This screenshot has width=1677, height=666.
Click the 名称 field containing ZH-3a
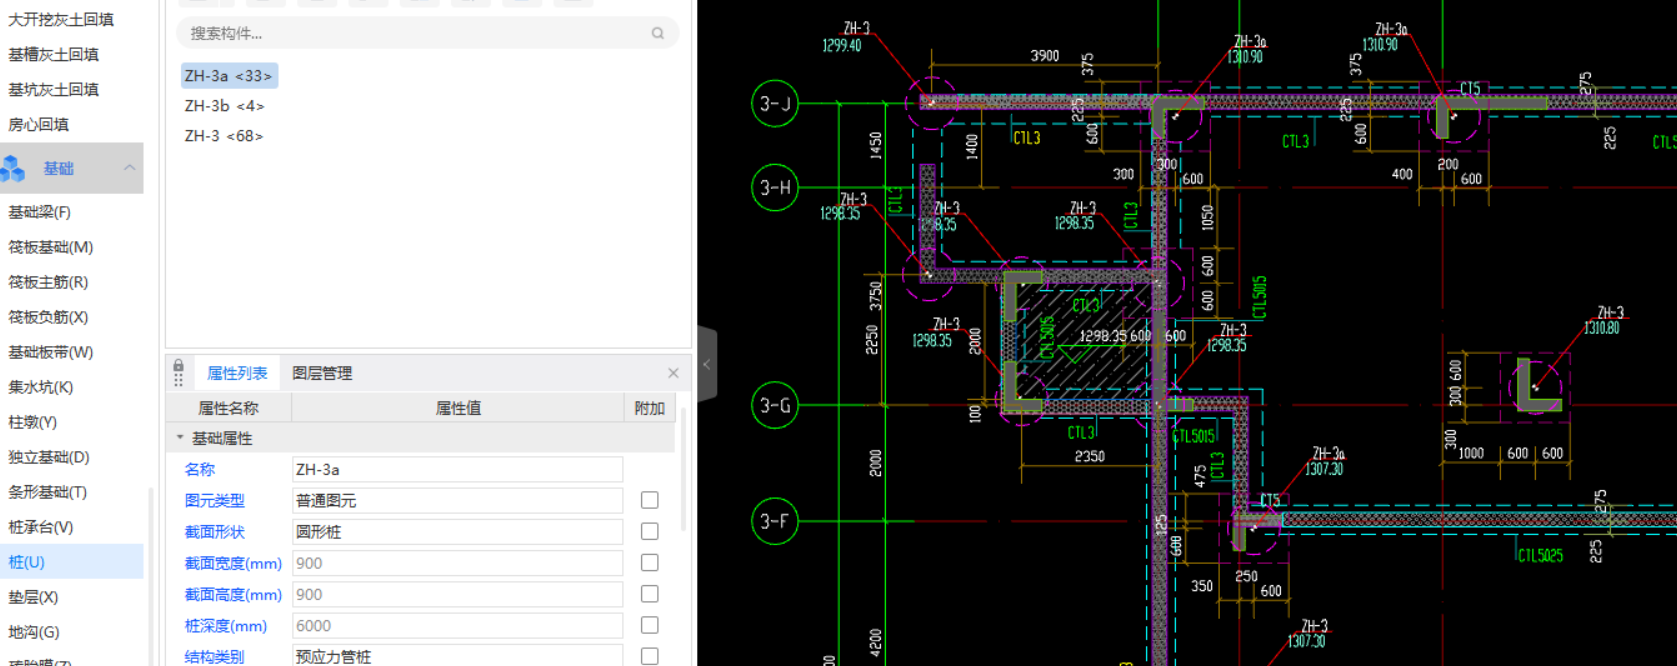(x=457, y=469)
